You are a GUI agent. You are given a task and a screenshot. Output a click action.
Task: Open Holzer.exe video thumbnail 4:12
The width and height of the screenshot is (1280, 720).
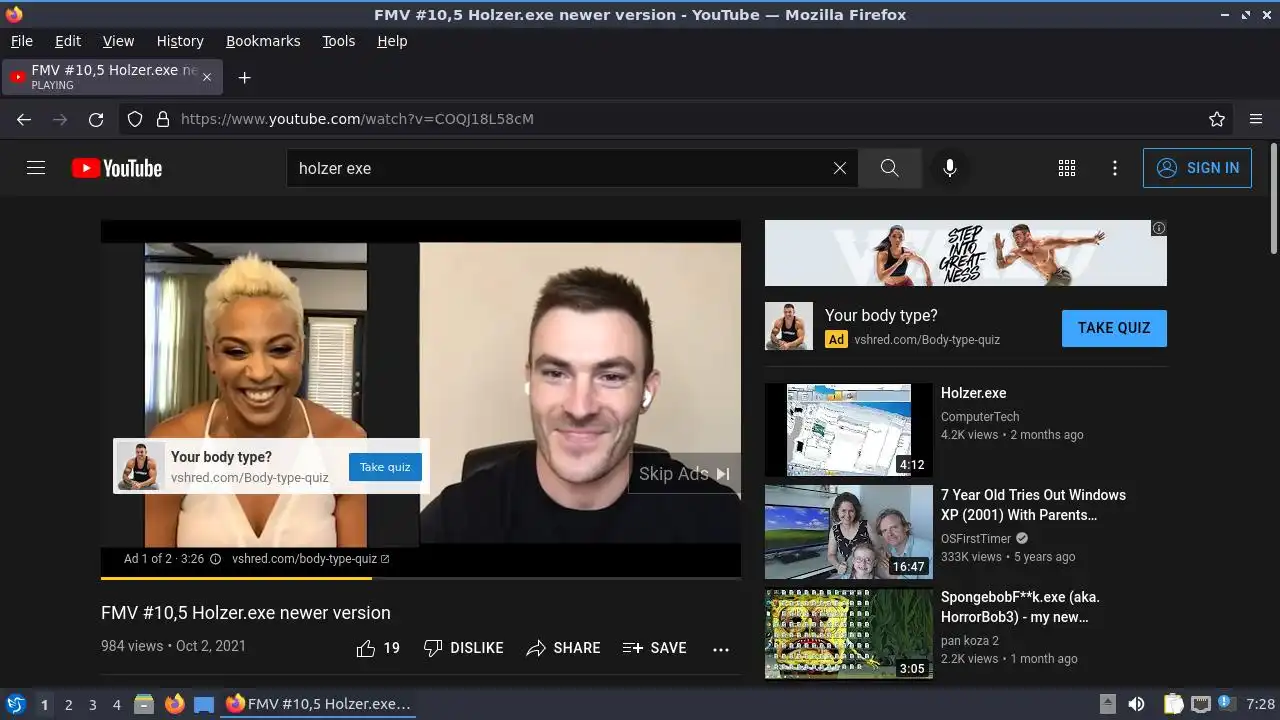point(848,430)
